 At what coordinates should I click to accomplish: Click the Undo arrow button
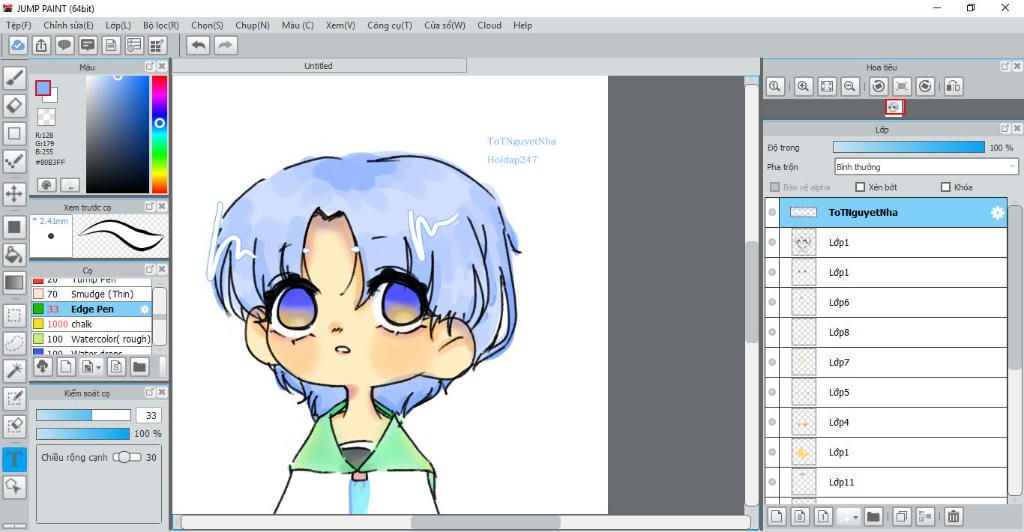click(x=199, y=45)
